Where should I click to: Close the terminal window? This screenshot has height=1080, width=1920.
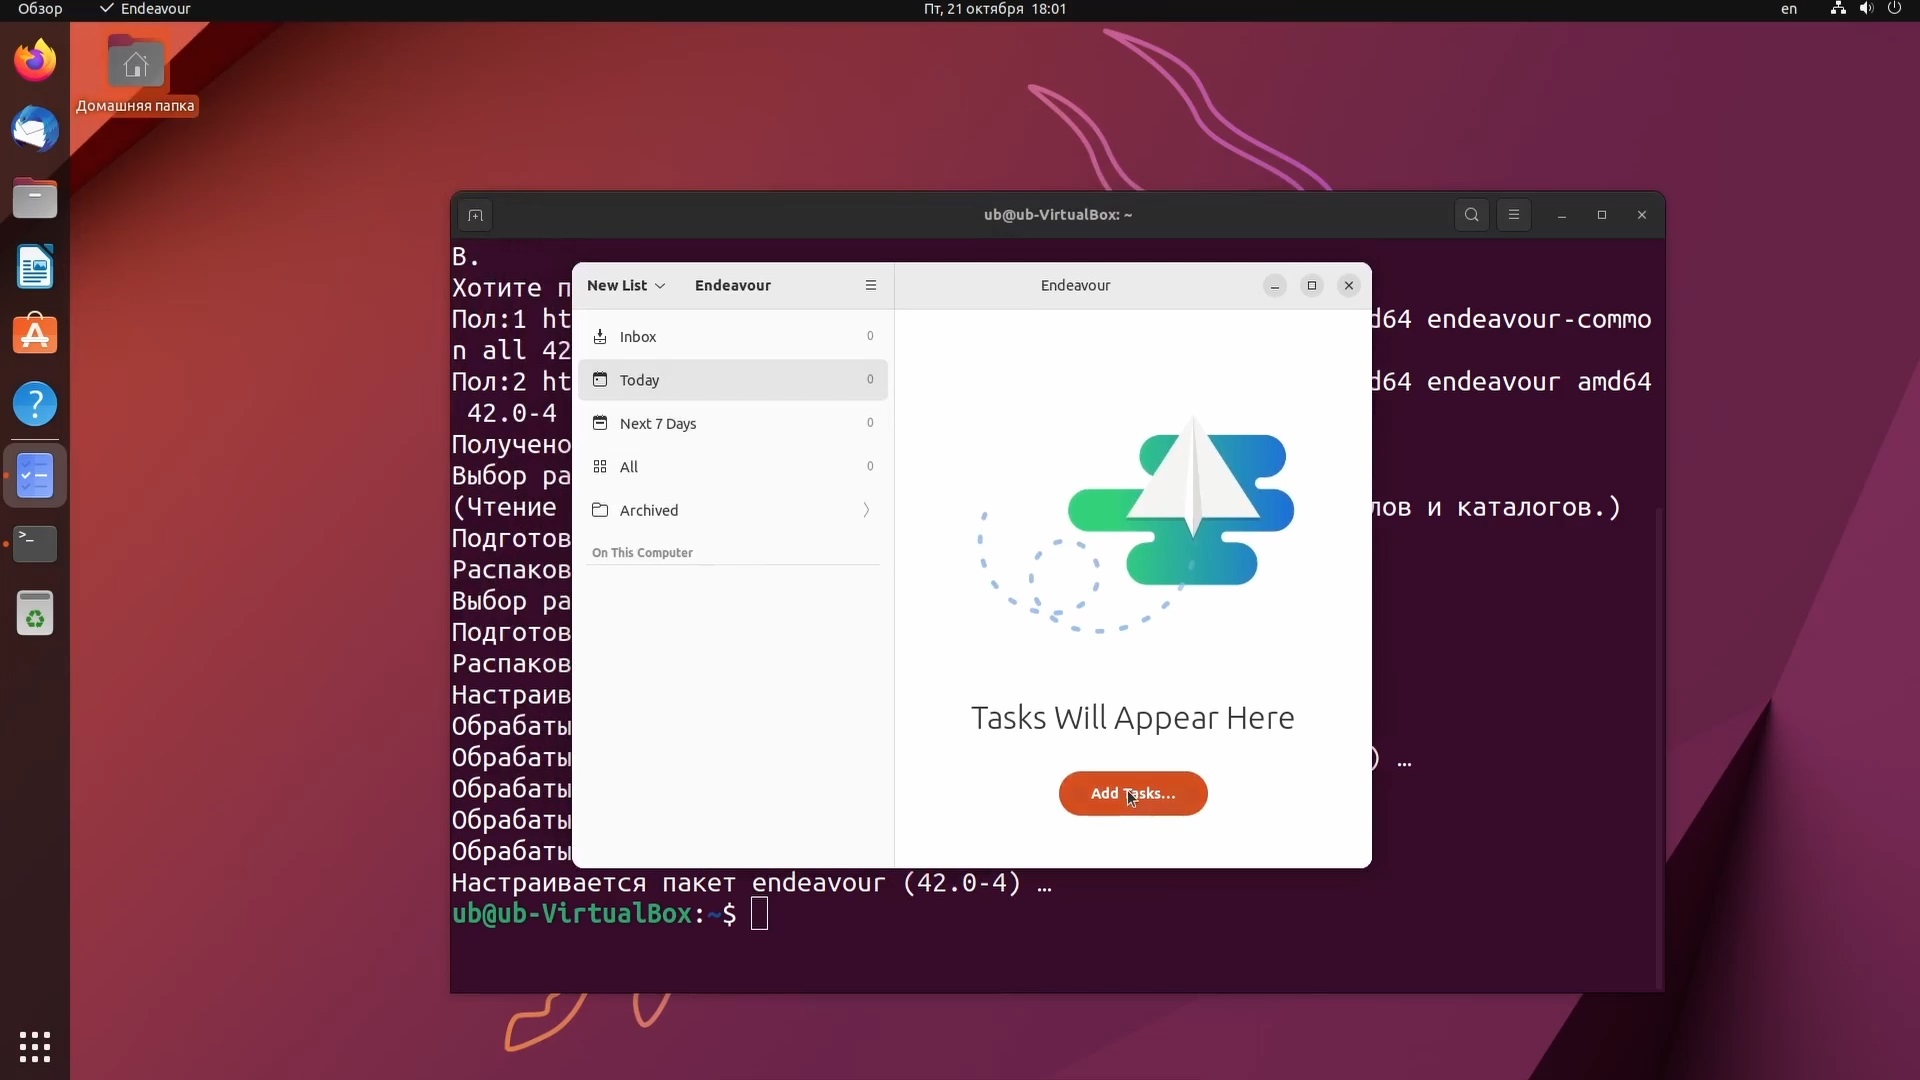[1642, 215]
